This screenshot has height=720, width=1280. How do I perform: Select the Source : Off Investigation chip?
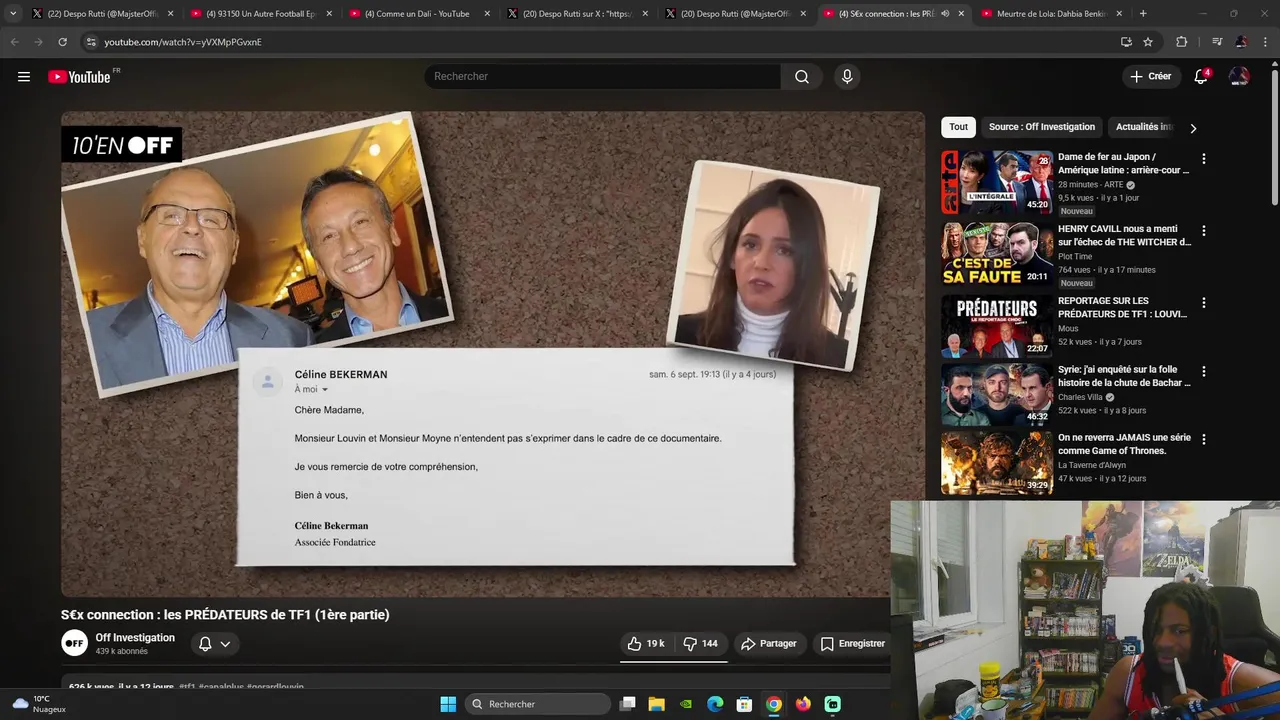click(x=1042, y=127)
